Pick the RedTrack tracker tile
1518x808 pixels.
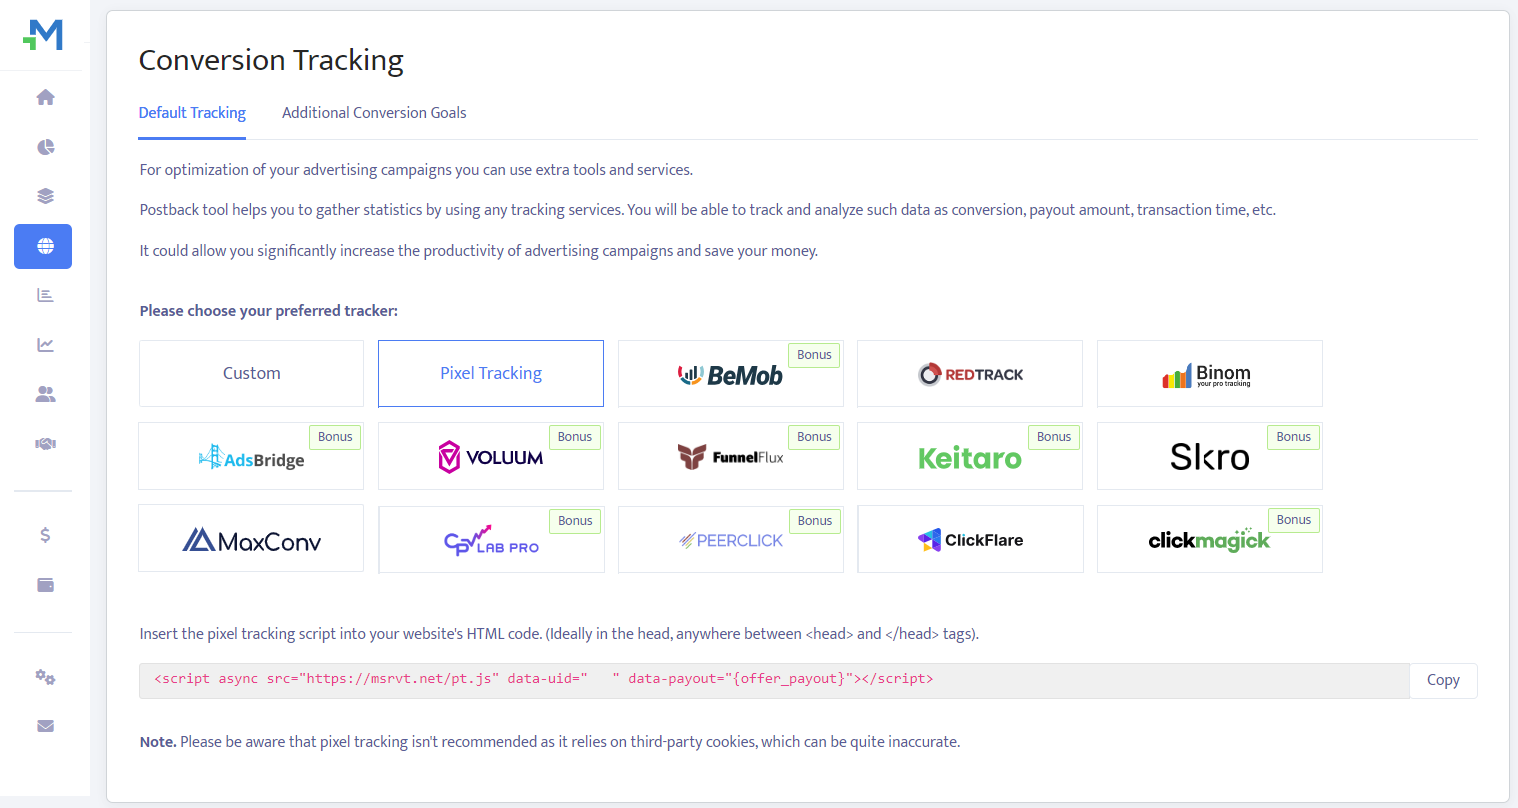click(x=969, y=374)
